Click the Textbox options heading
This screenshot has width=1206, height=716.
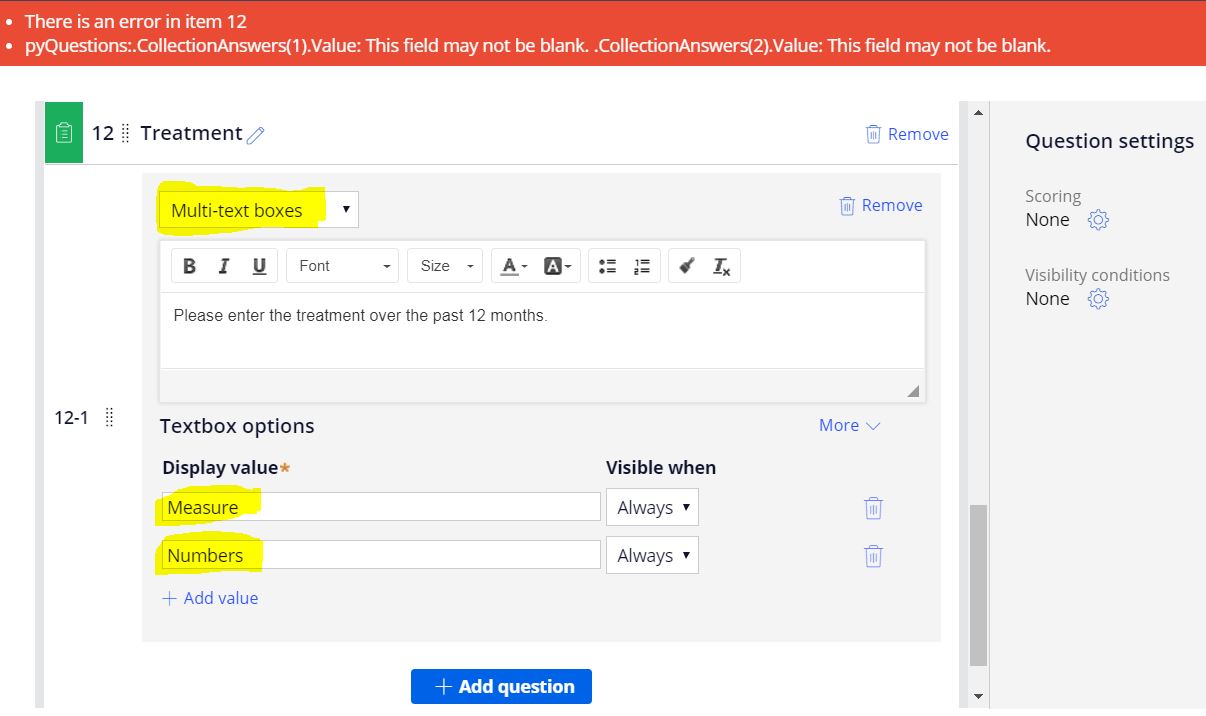(237, 426)
